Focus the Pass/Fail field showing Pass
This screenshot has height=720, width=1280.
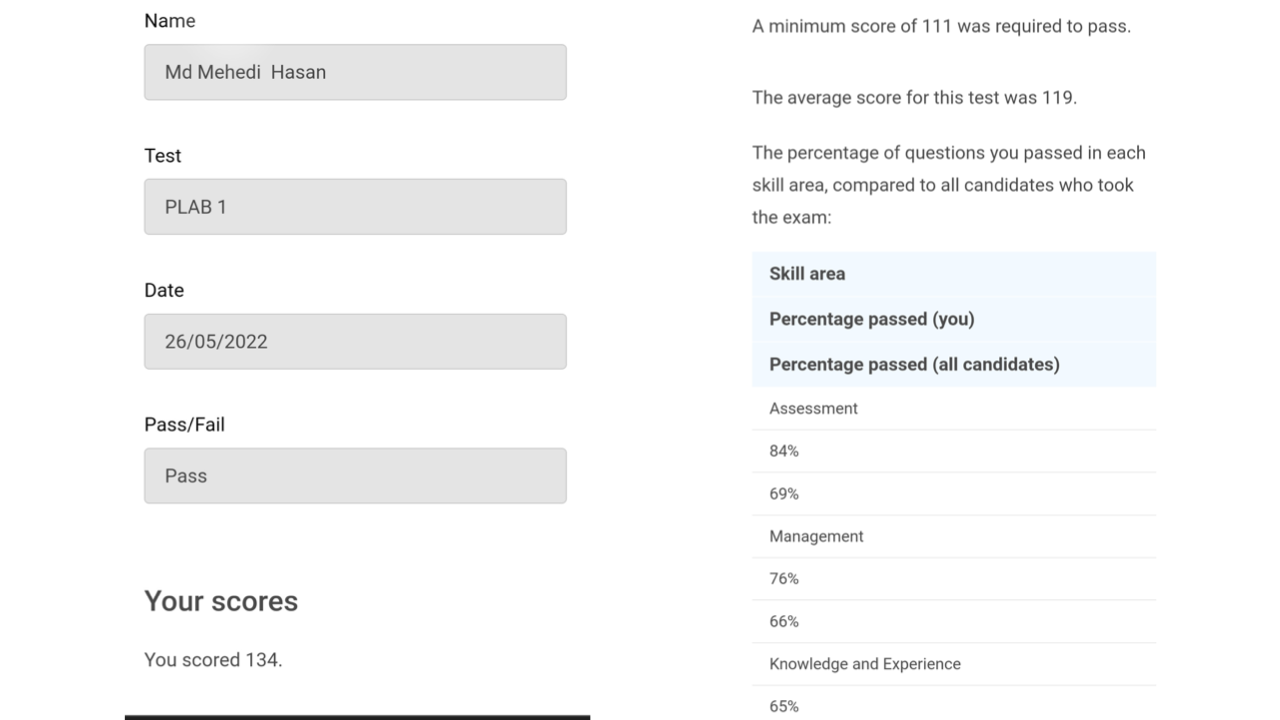(355, 476)
